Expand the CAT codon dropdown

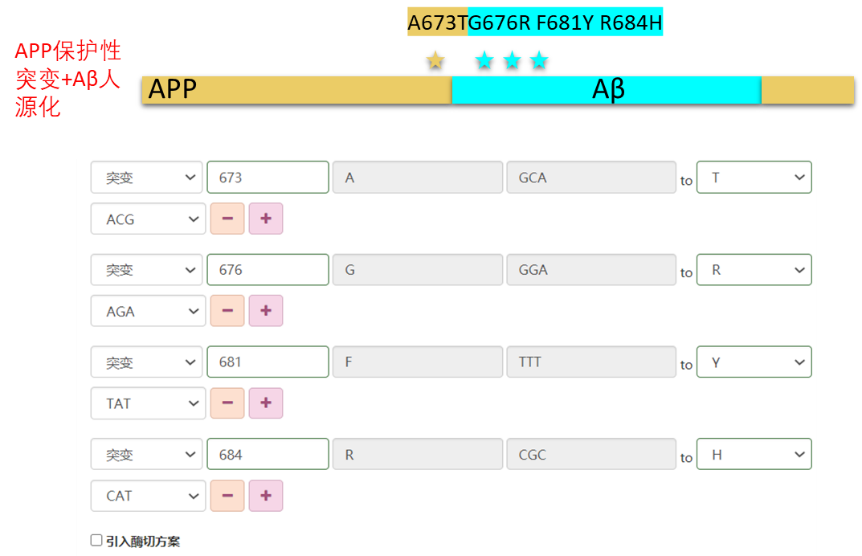pyautogui.click(x=147, y=495)
